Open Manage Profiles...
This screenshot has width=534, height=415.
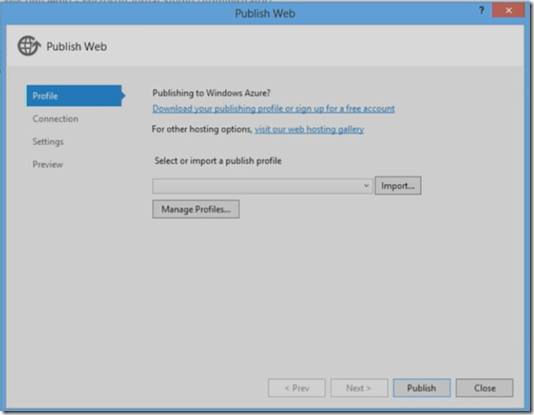pyautogui.click(x=196, y=209)
